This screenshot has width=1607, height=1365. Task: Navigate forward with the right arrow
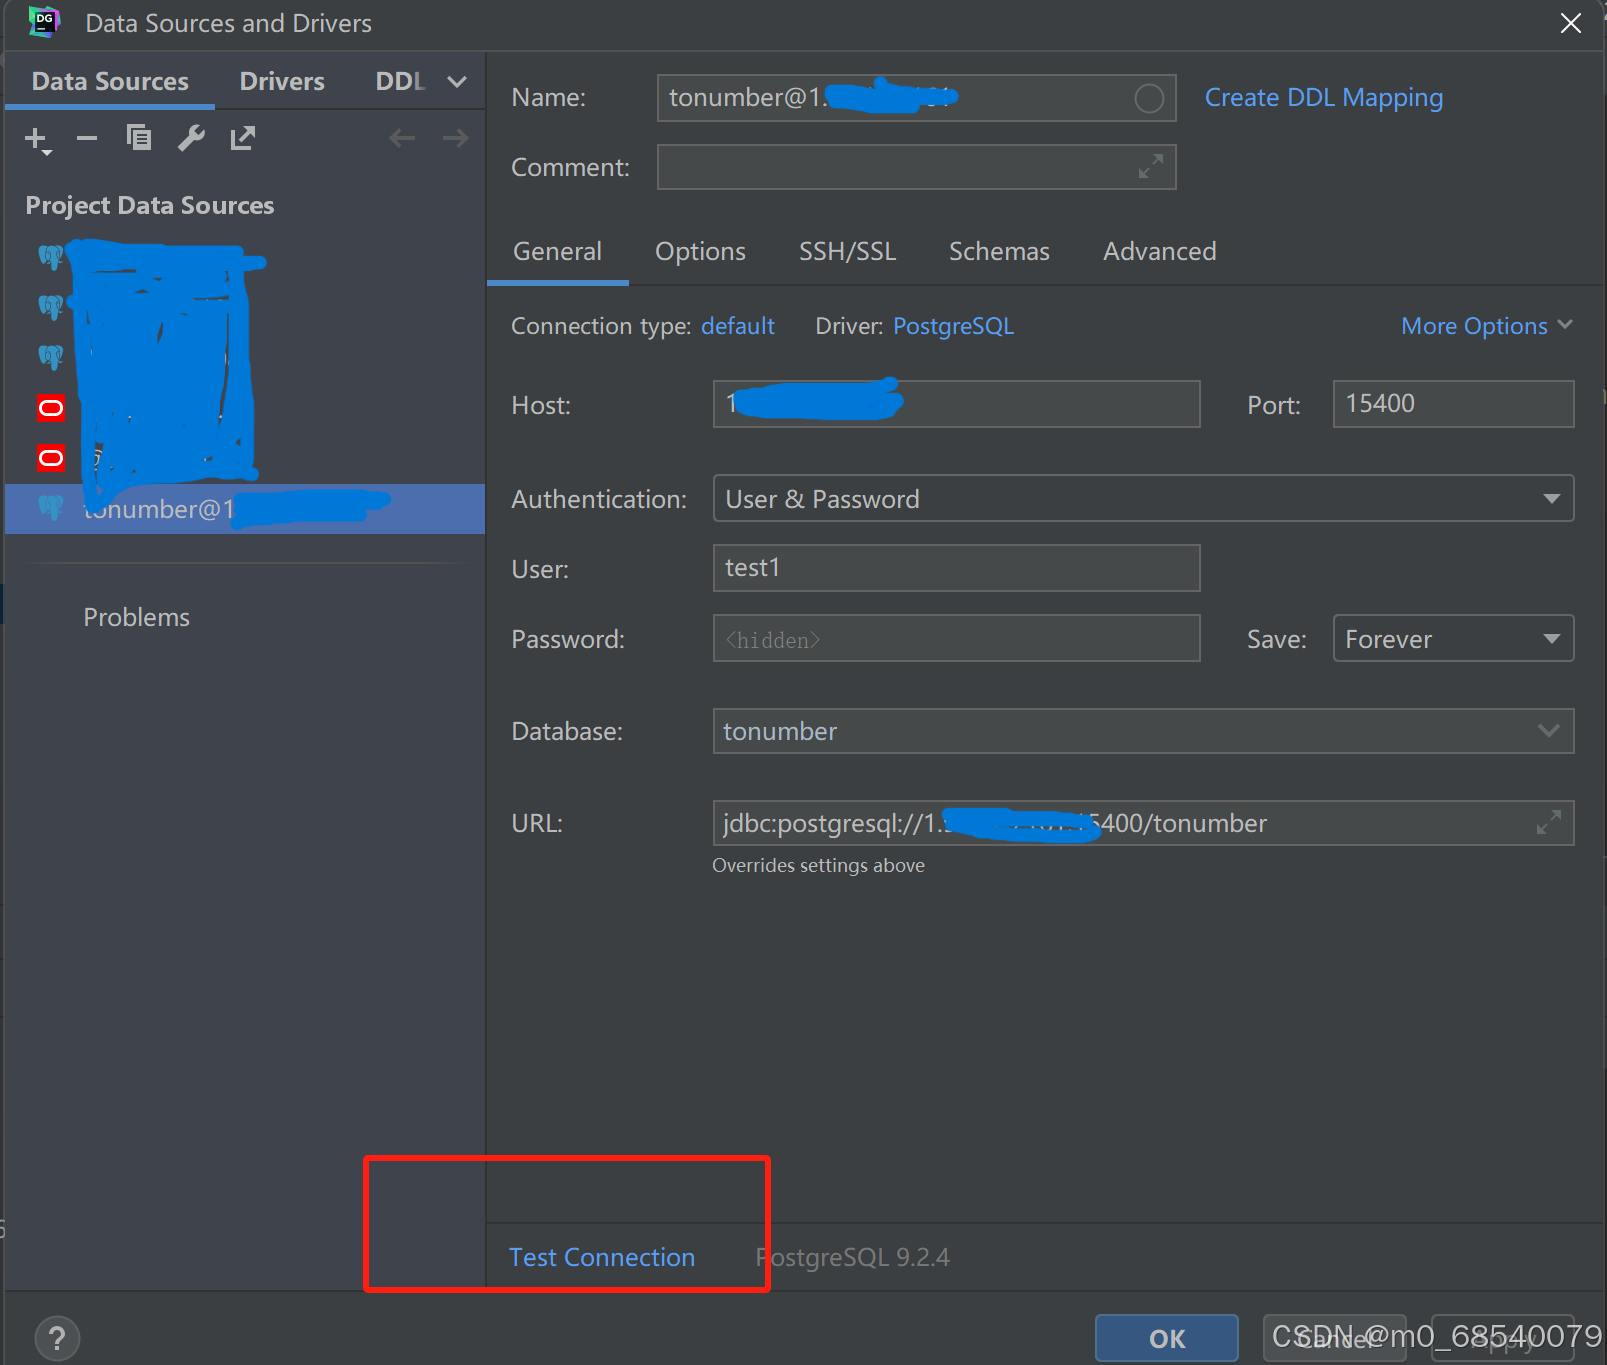click(x=455, y=138)
